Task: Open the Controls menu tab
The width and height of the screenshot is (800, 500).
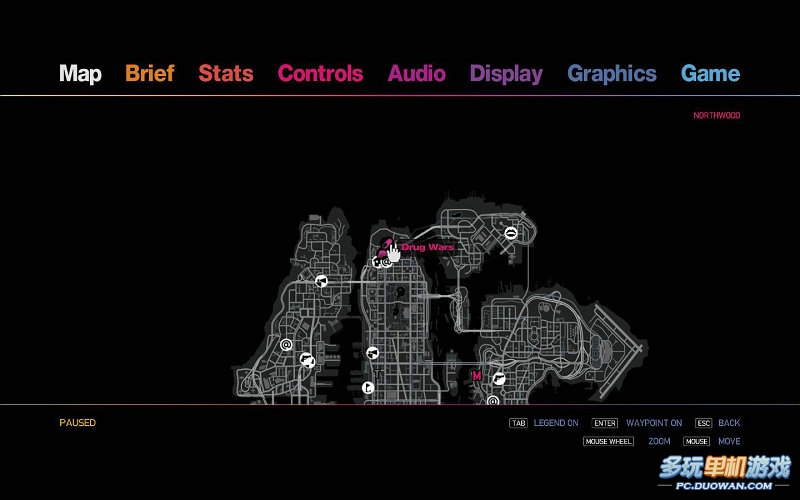Action: tap(320, 73)
